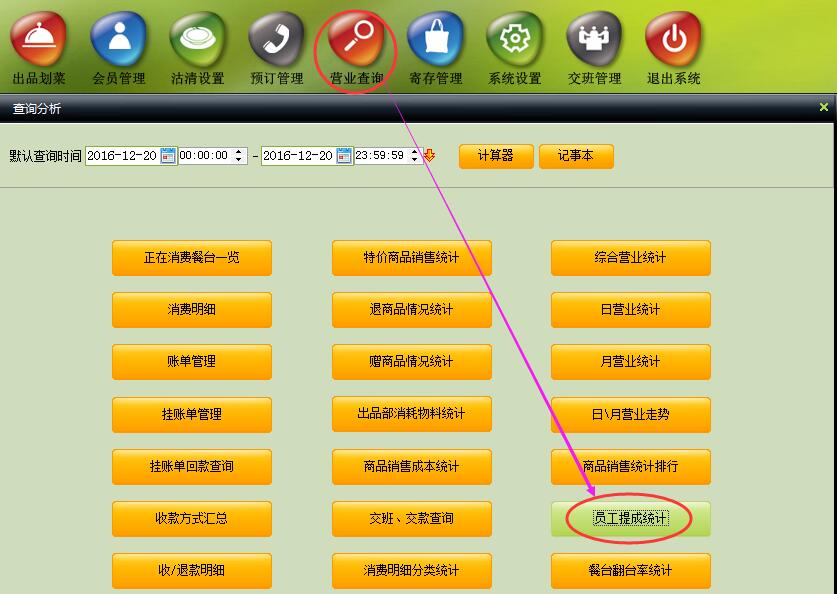Open 月营业统计
This screenshot has width=837, height=594.
click(x=630, y=362)
